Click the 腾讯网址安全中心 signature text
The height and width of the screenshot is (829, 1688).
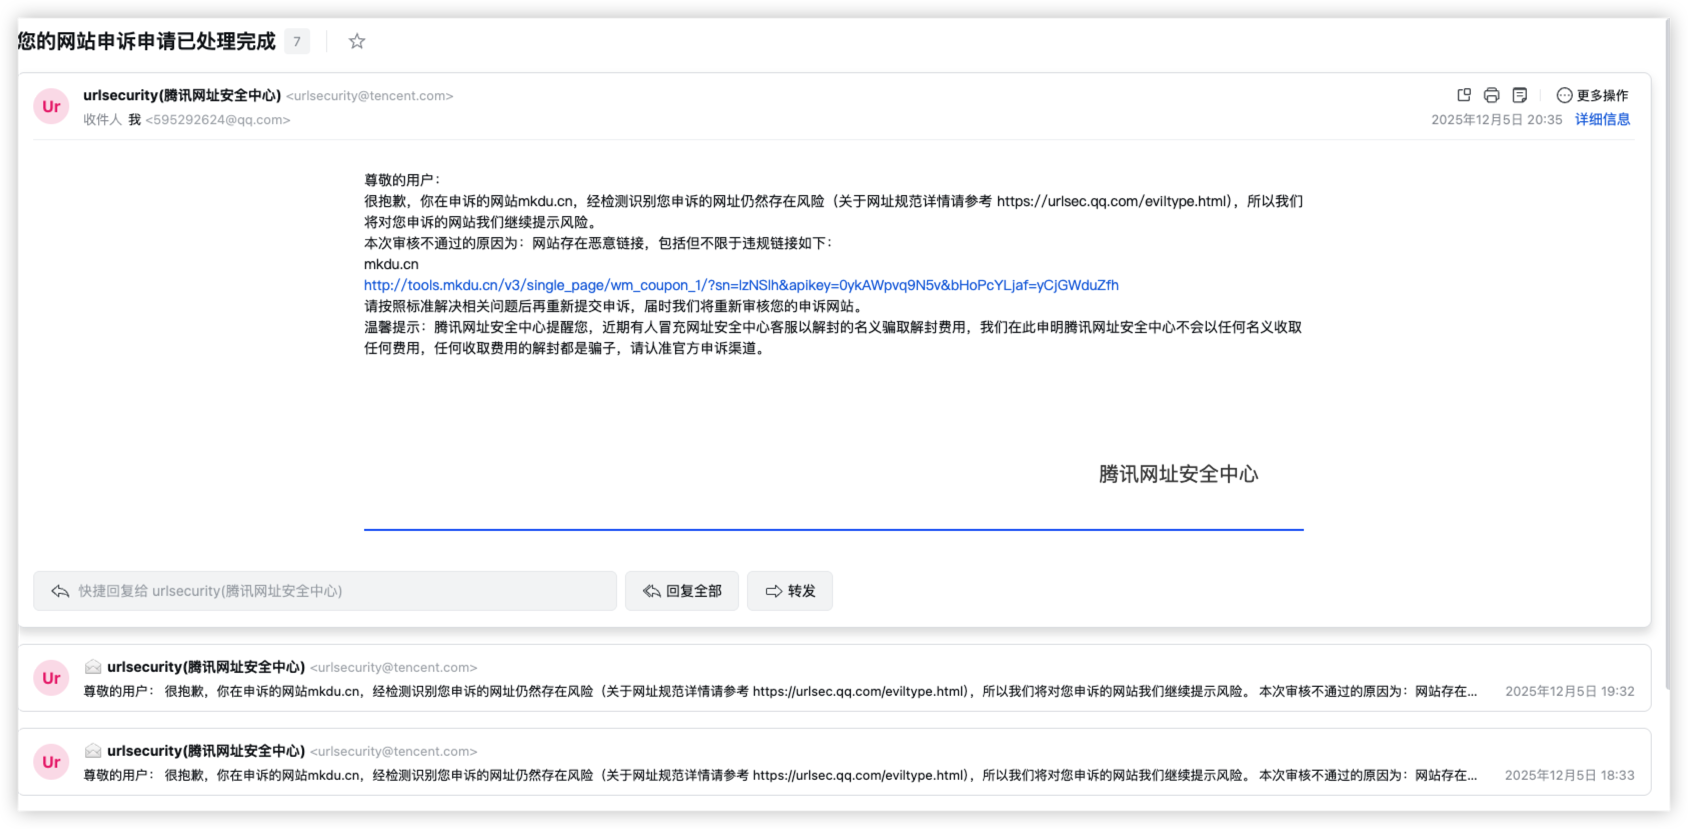coord(1178,474)
